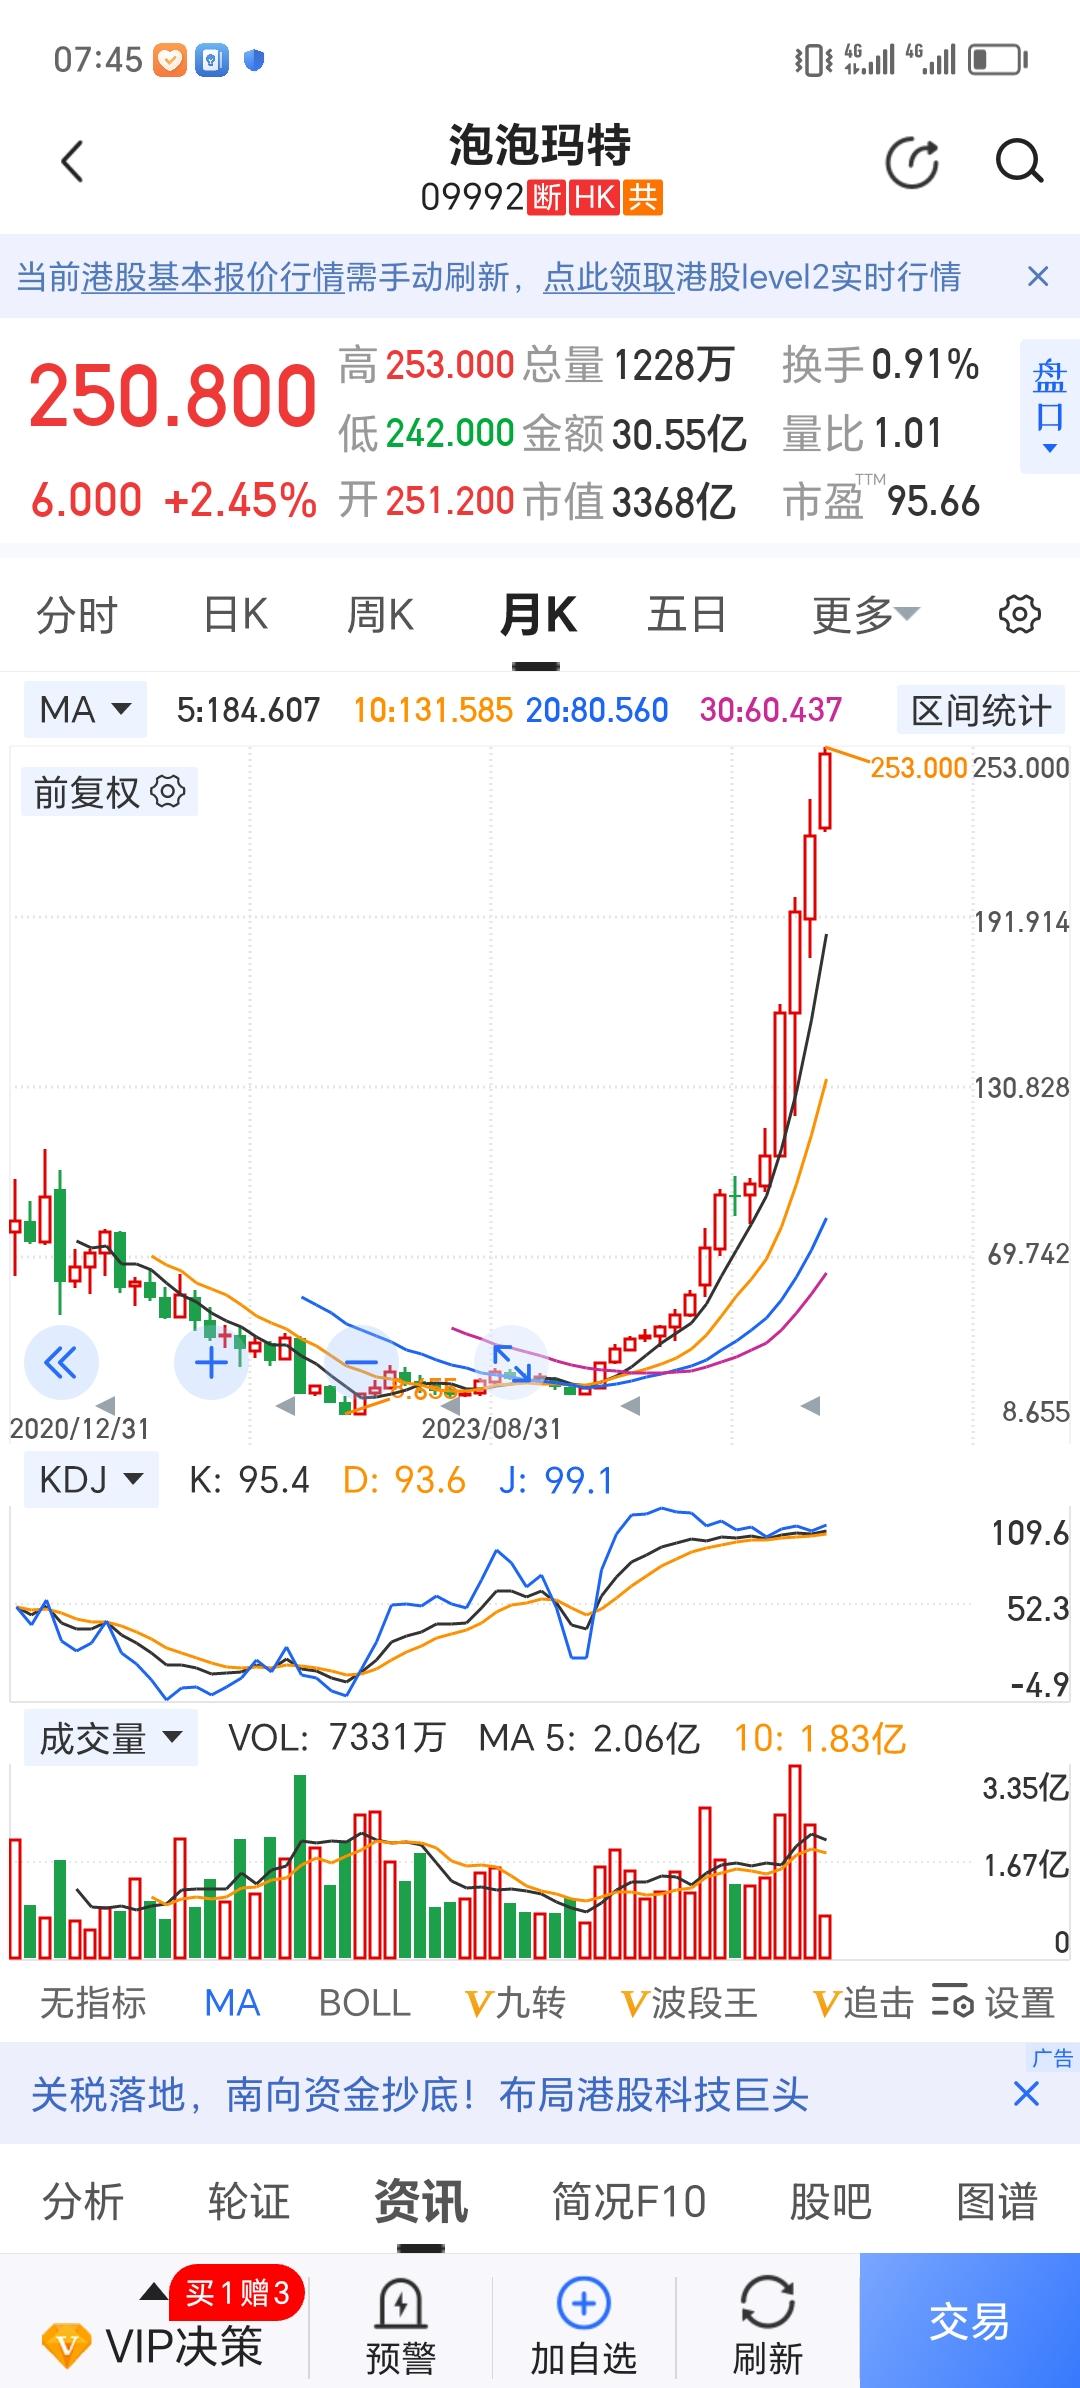Screen dimensions: 1080x2388
Task: Select the 月K chart tab
Action: pos(538,614)
